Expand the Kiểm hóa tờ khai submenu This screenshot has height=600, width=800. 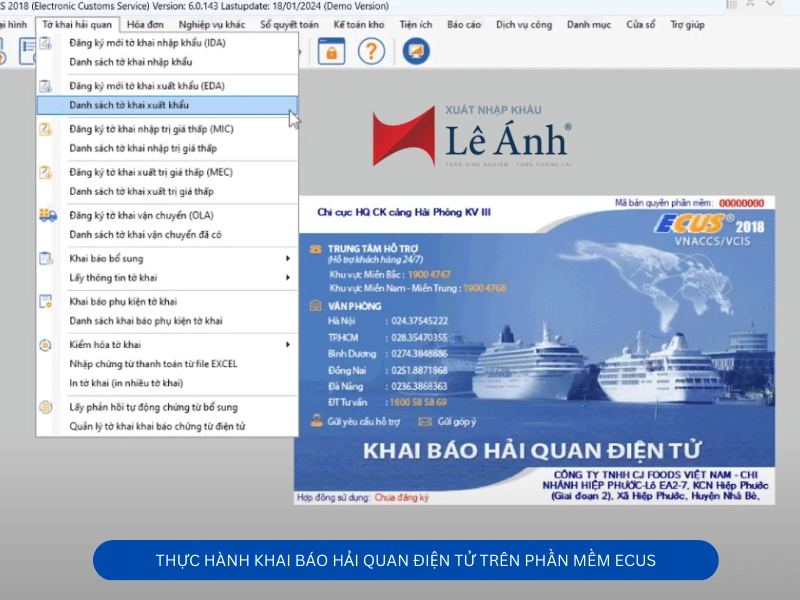[288, 345]
